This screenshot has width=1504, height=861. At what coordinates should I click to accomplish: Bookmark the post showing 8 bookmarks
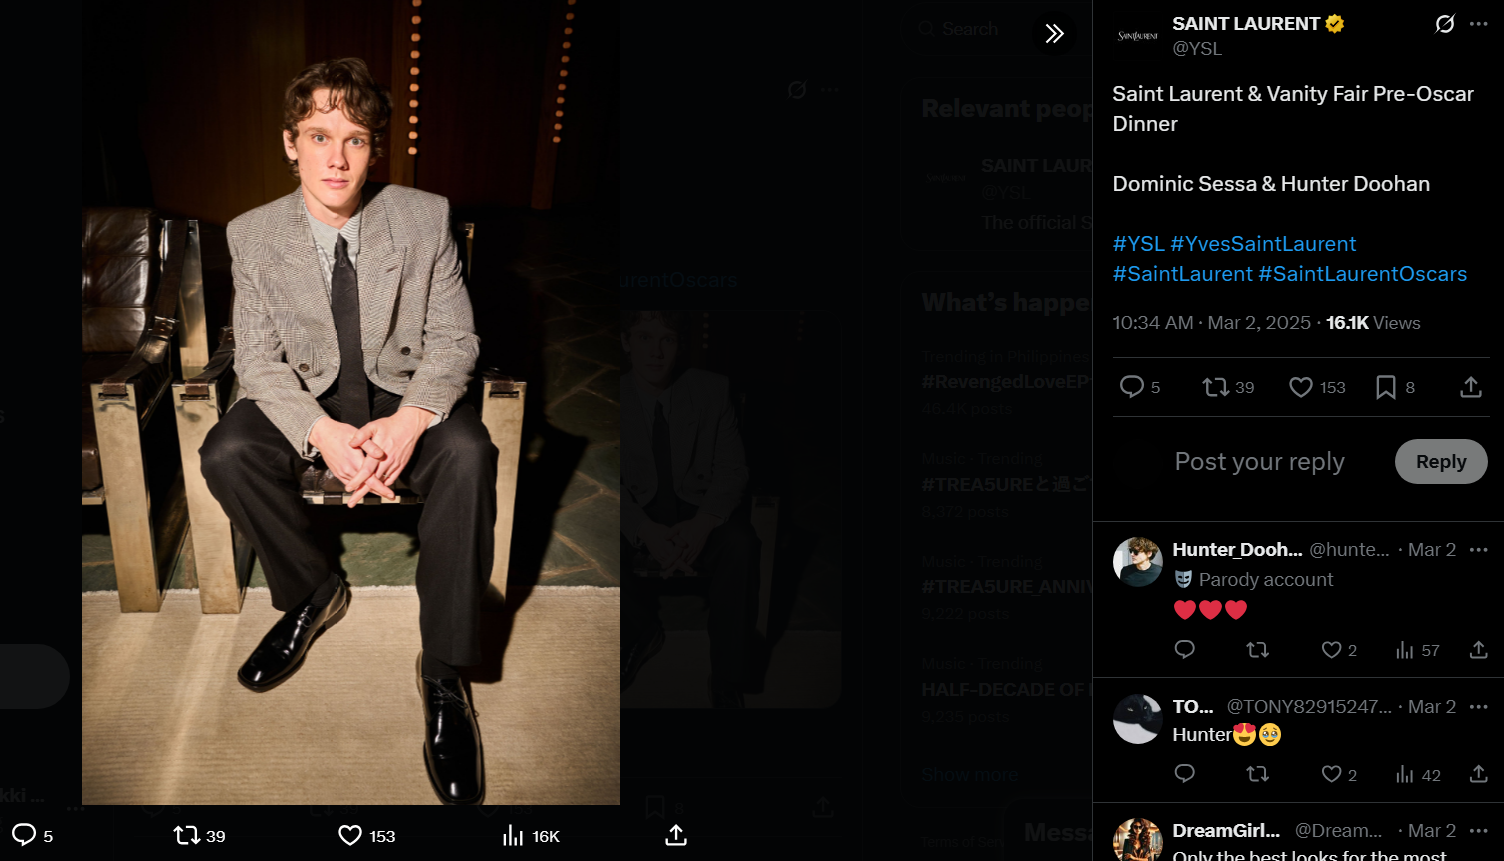tap(1386, 387)
